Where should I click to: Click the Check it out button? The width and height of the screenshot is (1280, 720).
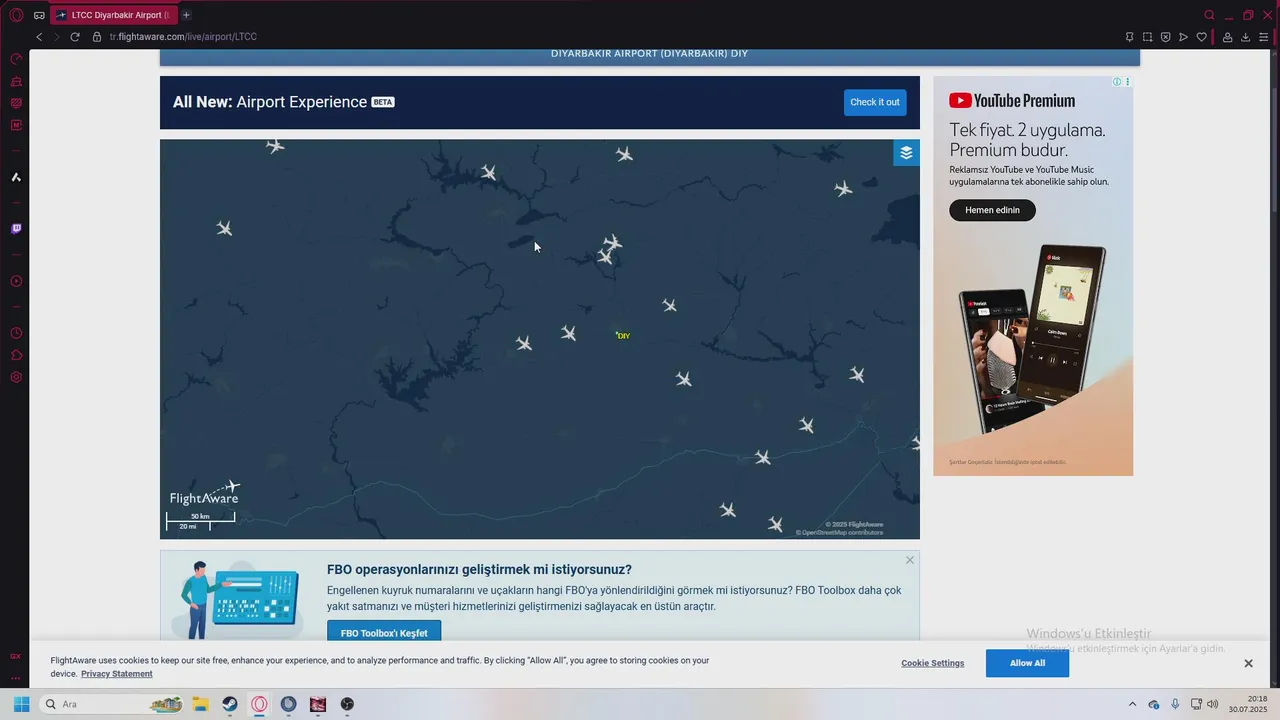point(875,102)
